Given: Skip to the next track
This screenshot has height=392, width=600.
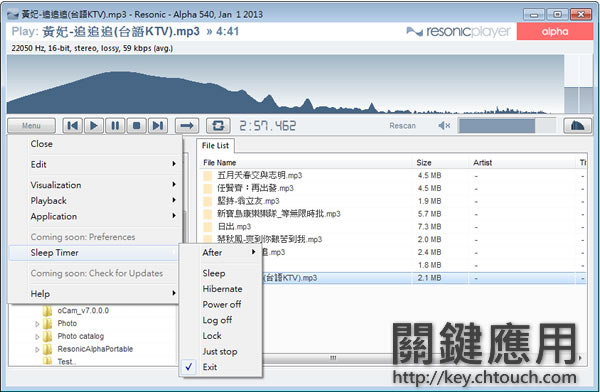Looking at the screenshot, I should point(158,126).
